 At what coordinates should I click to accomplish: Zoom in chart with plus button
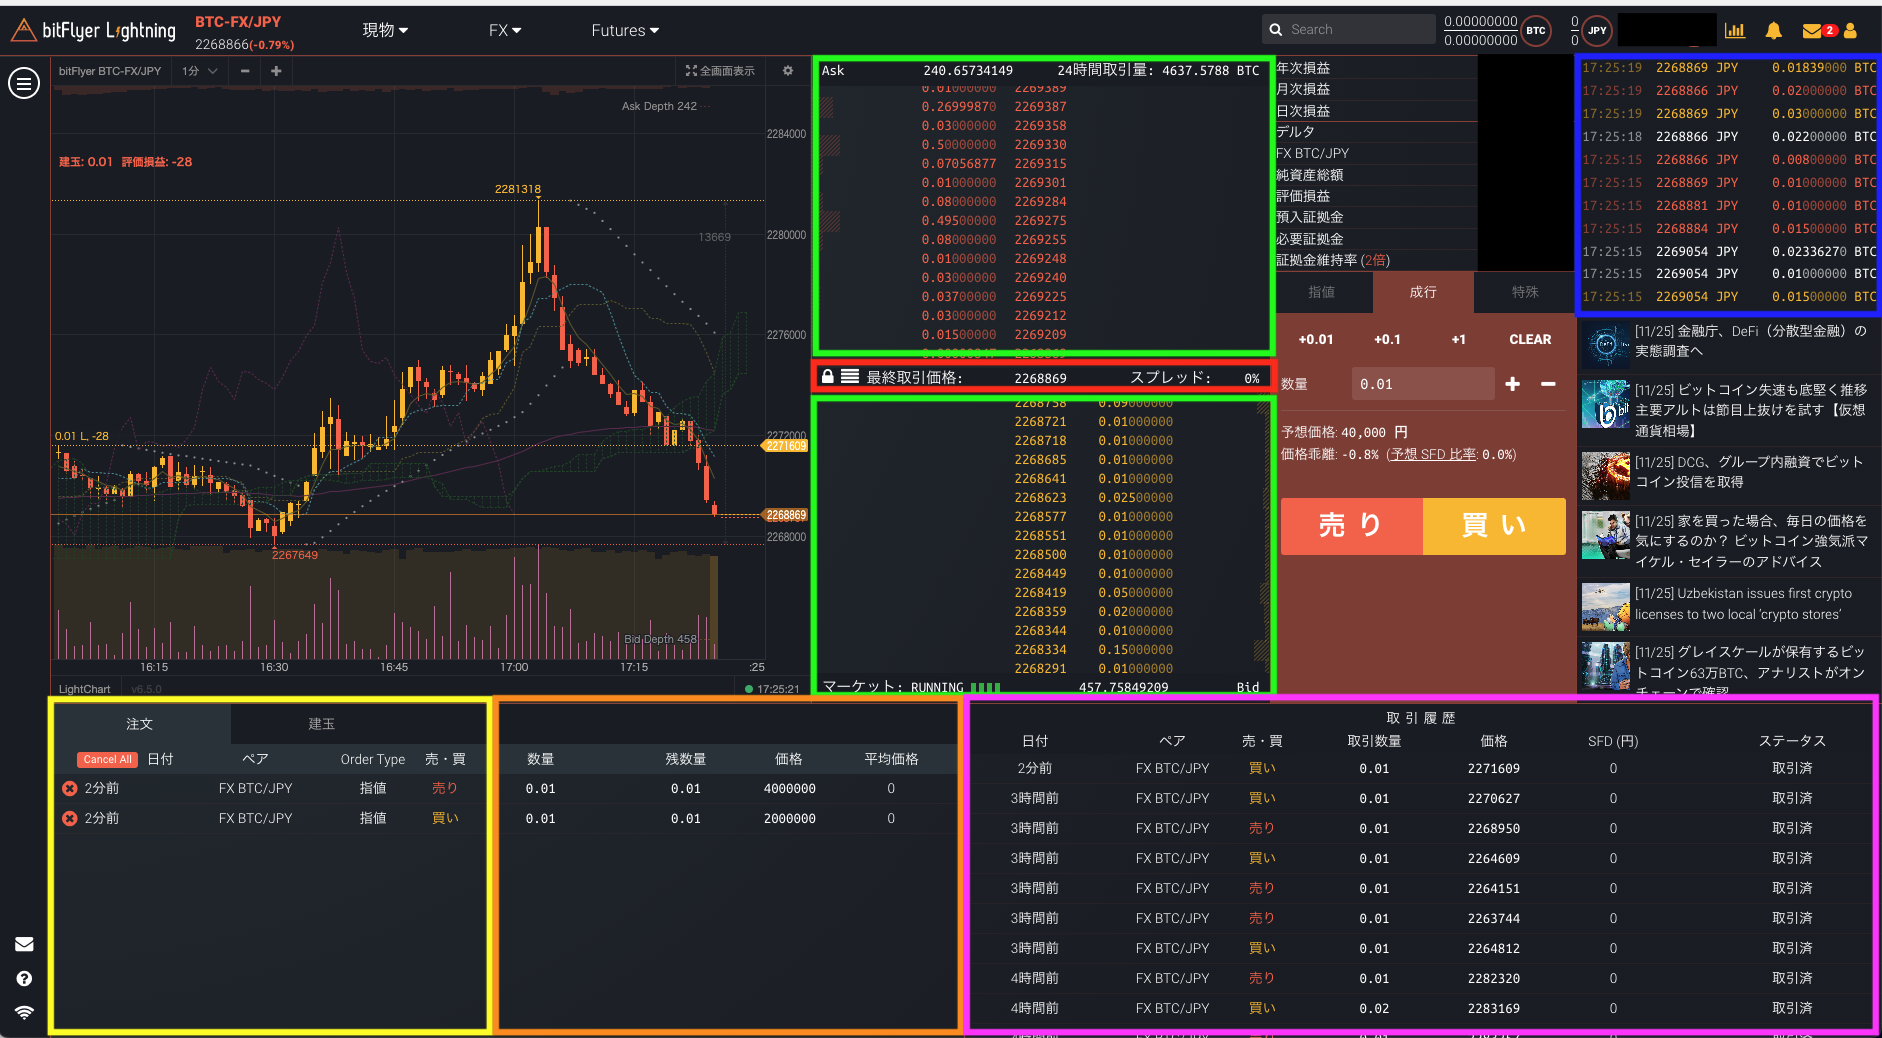[276, 71]
